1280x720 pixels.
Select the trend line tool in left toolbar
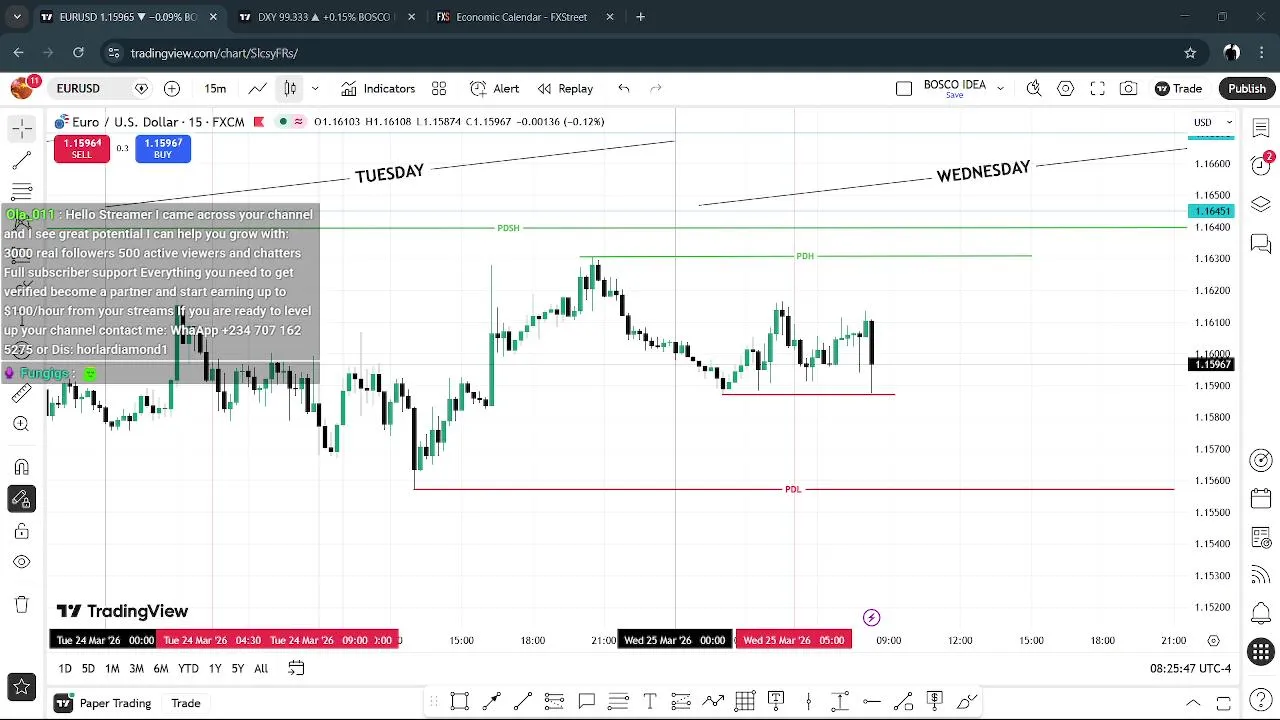pyautogui.click(x=21, y=160)
